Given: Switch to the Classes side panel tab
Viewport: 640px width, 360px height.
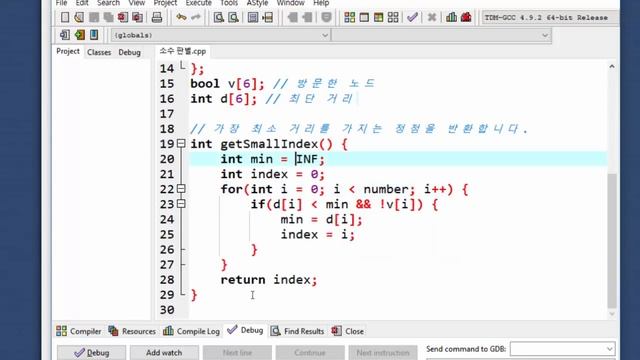Looking at the screenshot, I should pos(99,52).
